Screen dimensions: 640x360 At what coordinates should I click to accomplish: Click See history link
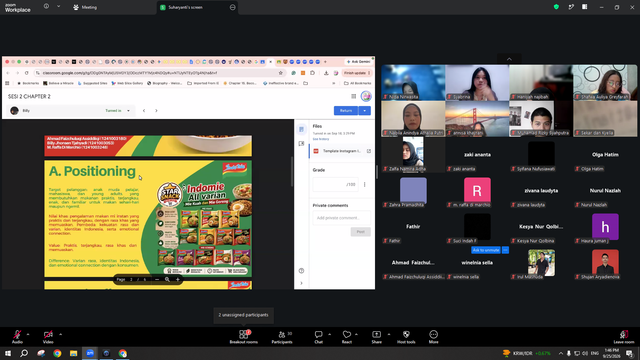(321, 139)
